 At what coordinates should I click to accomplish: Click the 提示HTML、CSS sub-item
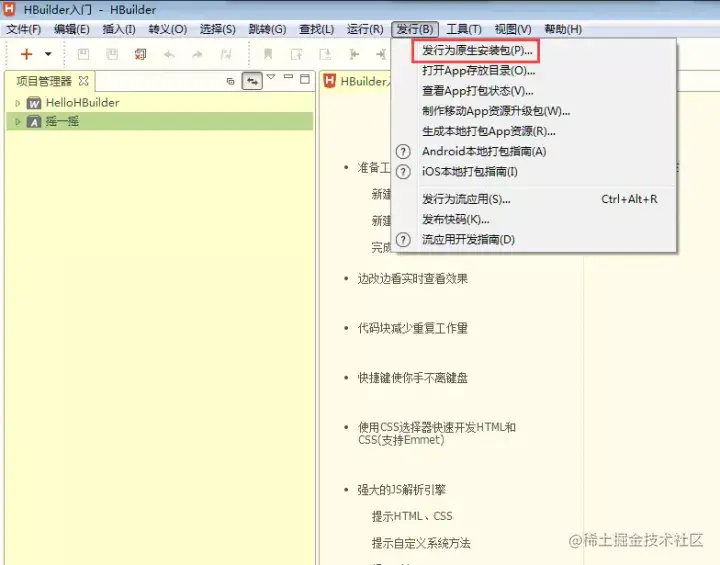(412, 516)
